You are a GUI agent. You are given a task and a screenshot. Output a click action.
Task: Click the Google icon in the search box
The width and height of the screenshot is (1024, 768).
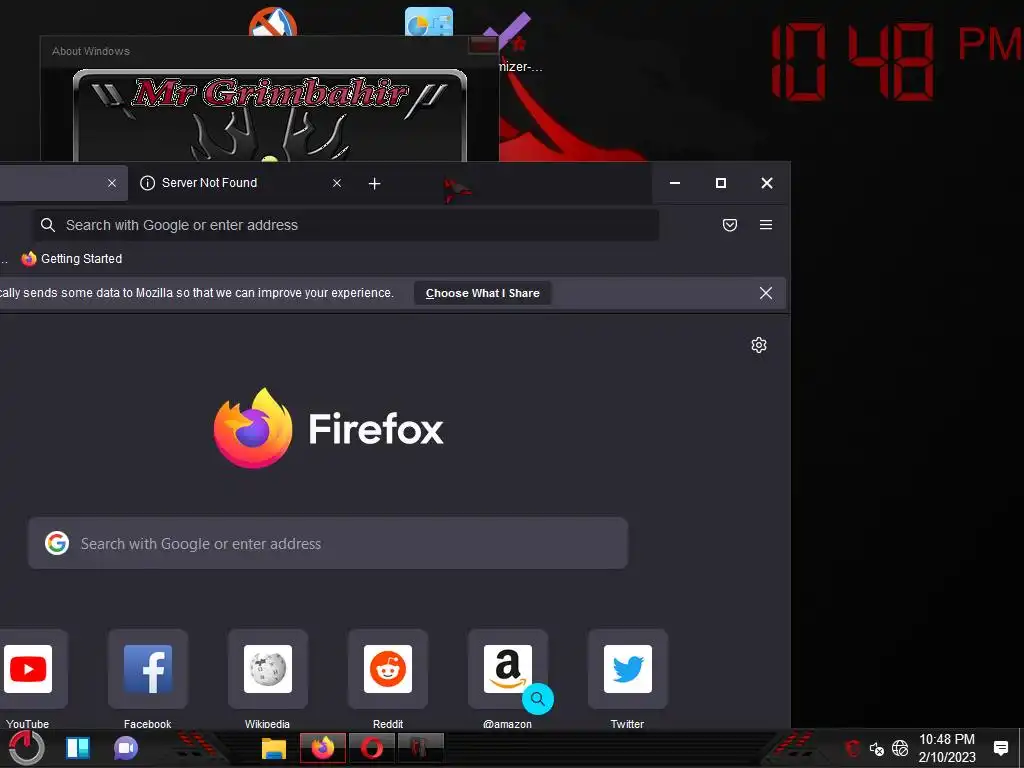pos(57,543)
